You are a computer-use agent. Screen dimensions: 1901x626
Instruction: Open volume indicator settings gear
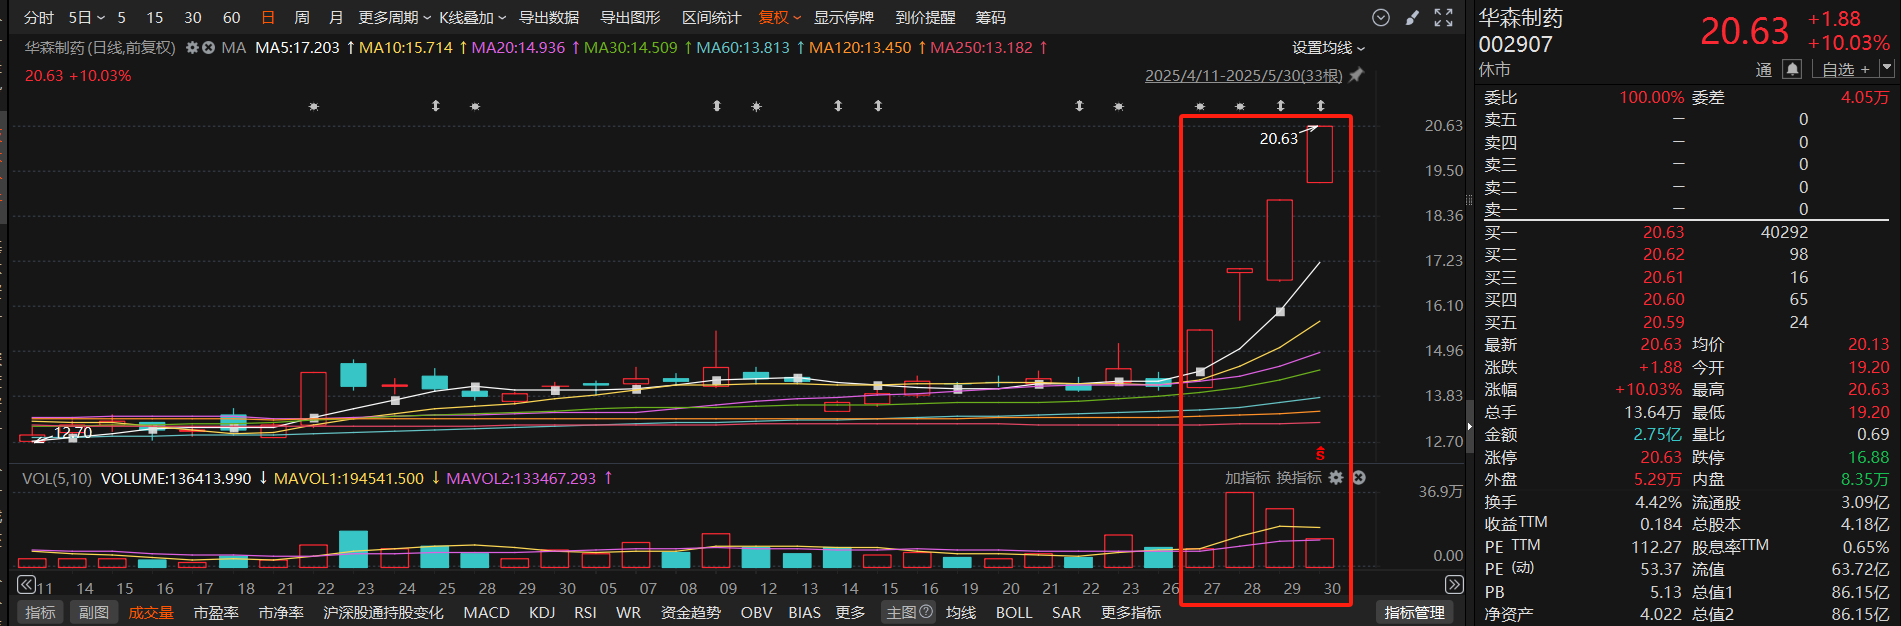pos(1336,478)
